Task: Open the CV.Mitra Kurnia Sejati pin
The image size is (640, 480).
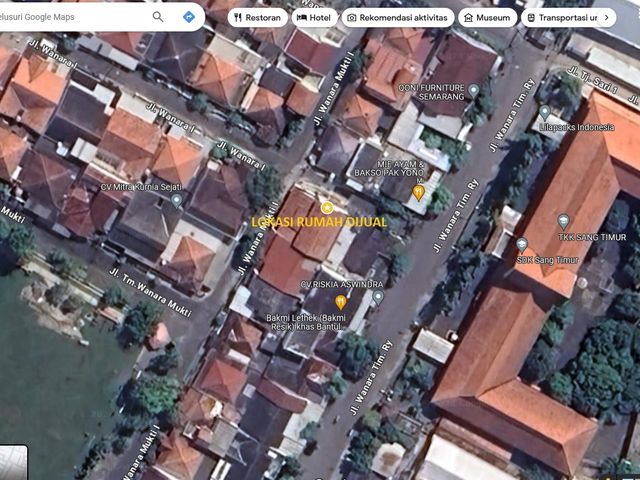Action: (176, 200)
